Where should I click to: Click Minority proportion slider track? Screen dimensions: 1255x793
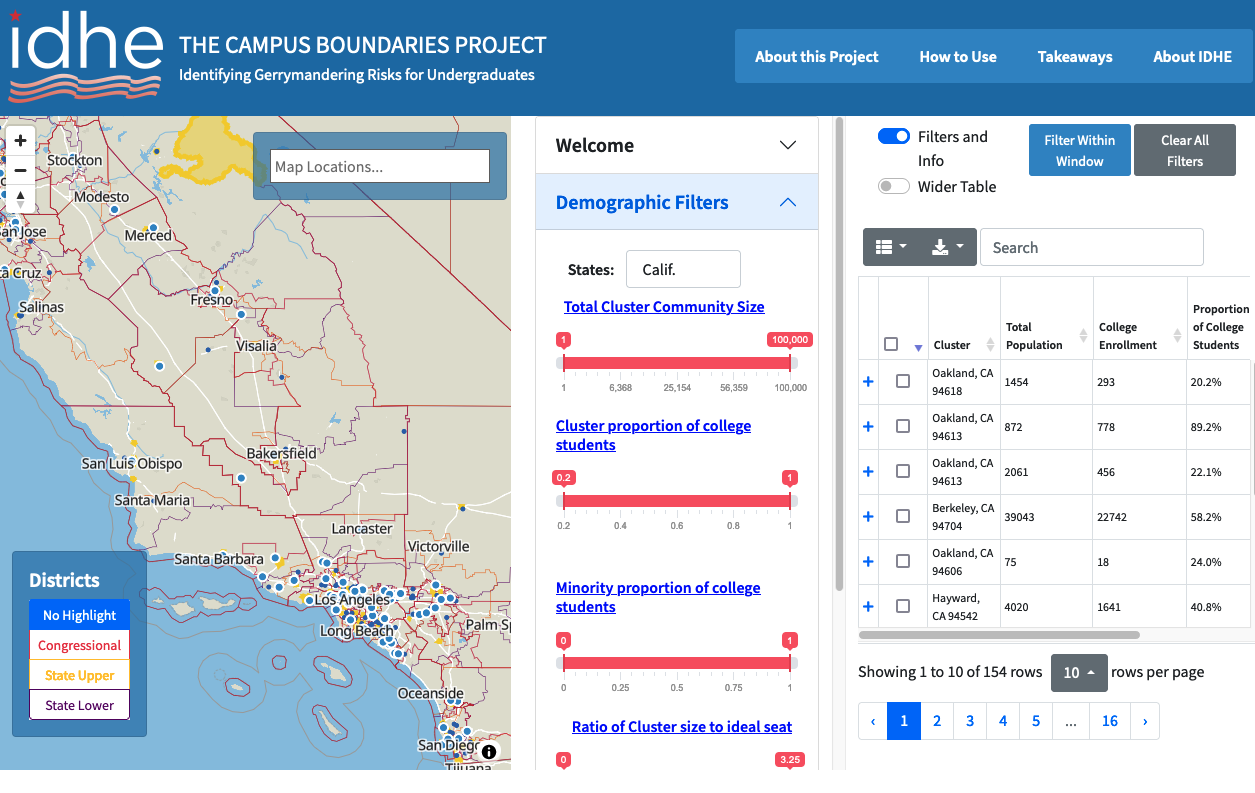point(677,663)
